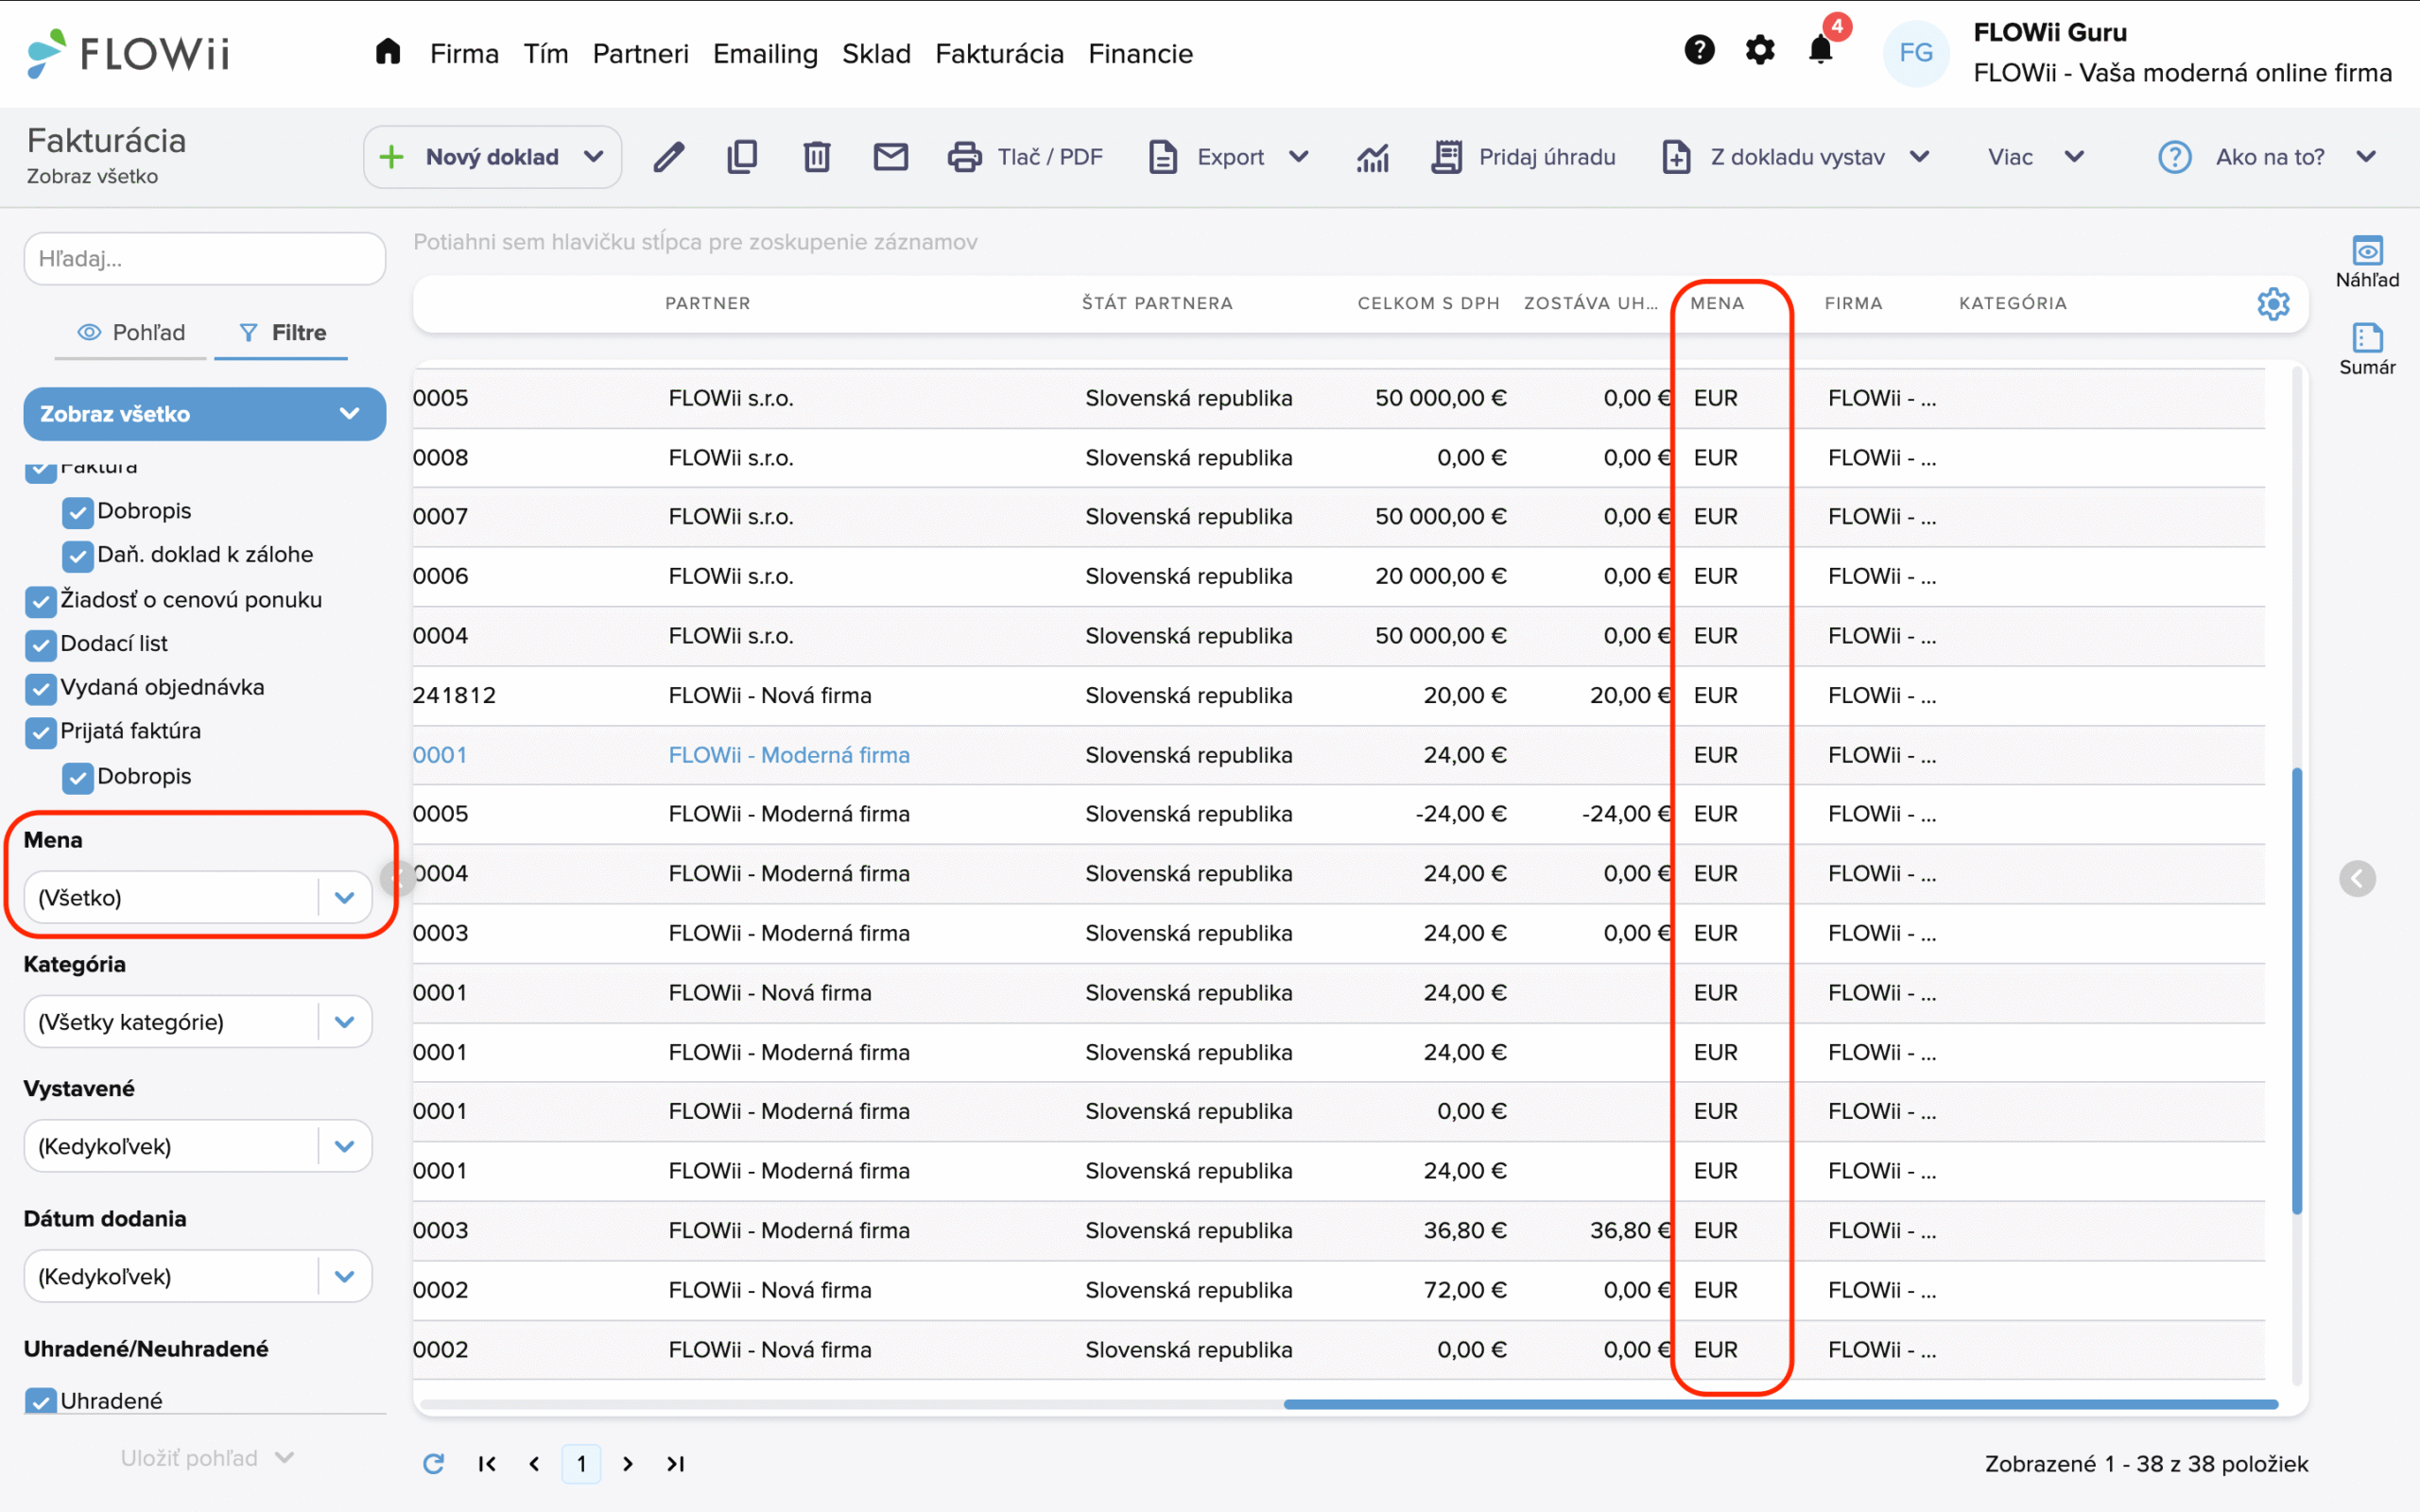2420x1512 pixels.
Task: Open the statistics chart icon
Action: [x=1372, y=157]
